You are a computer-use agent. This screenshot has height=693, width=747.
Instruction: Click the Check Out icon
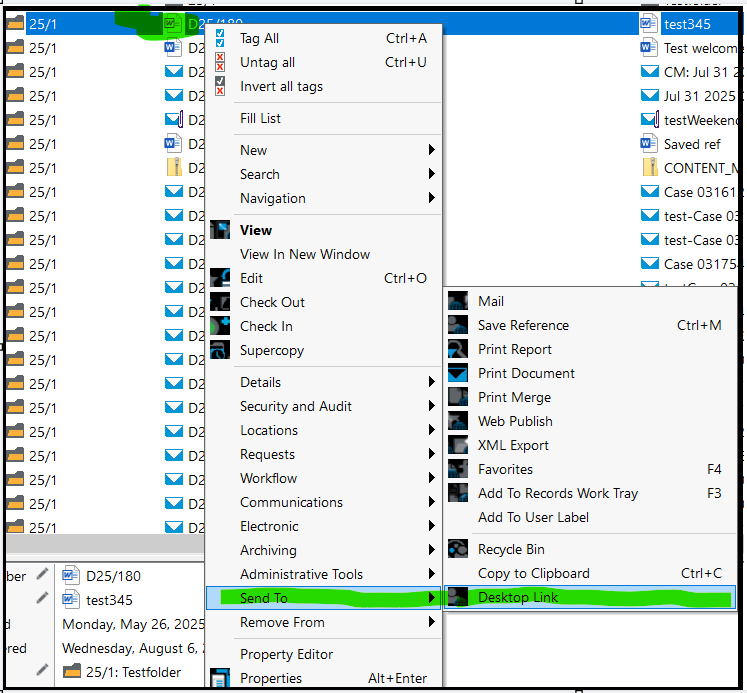[220, 302]
